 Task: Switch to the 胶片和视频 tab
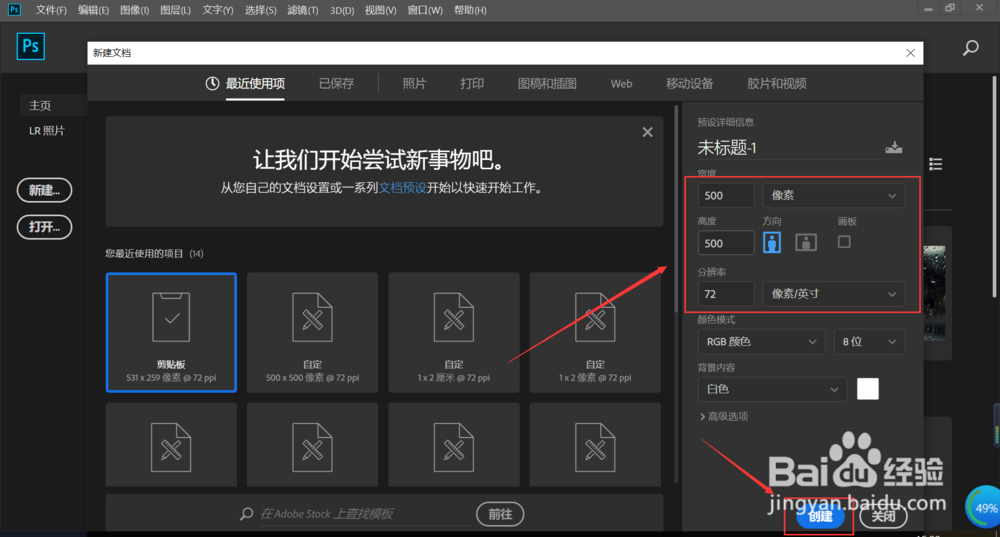(777, 84)
